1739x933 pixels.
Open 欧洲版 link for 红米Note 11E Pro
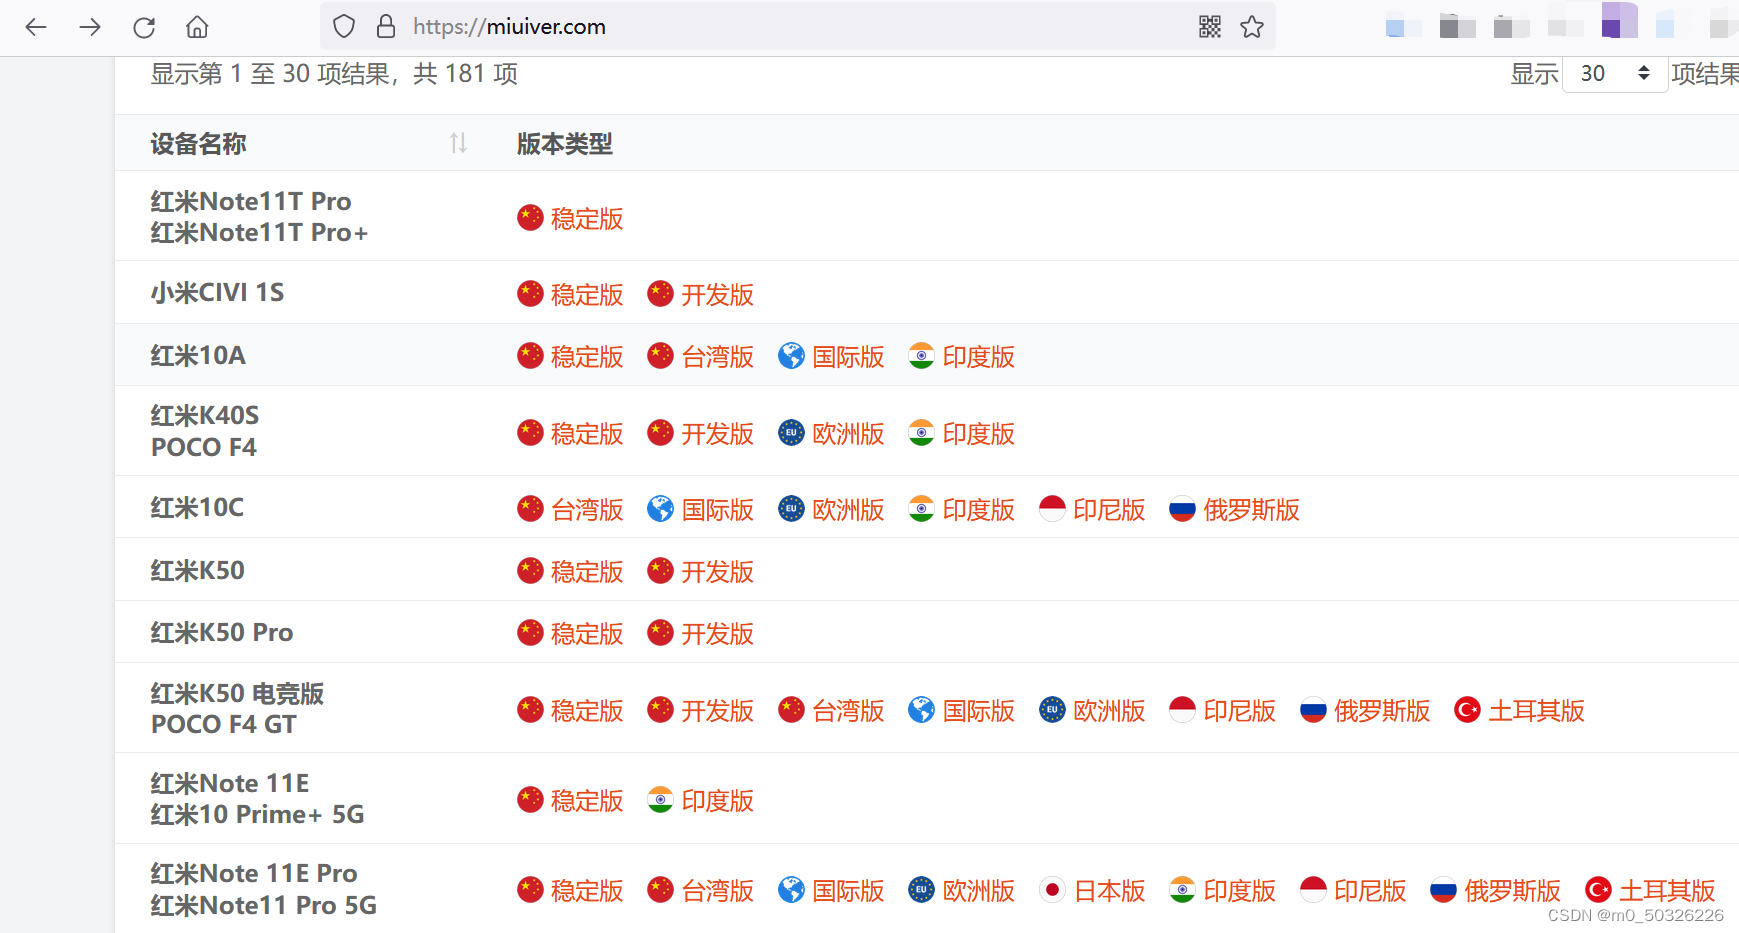(979, 891)
